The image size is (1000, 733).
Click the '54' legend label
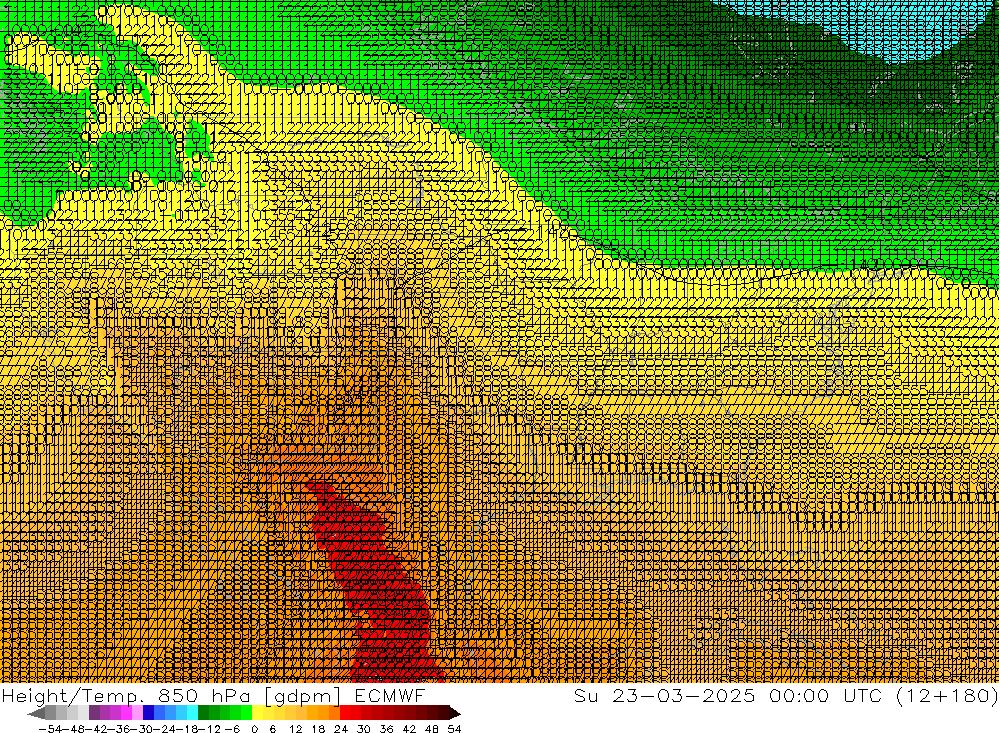coord(454,728)
